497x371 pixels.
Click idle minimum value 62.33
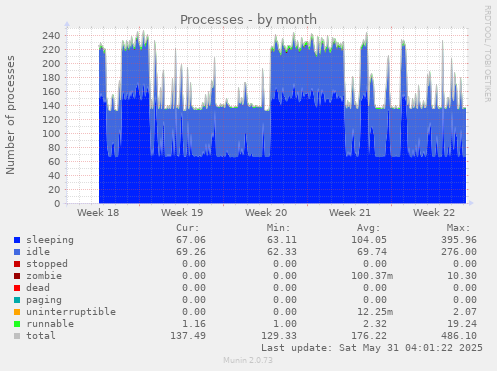[x=282, y=252]
